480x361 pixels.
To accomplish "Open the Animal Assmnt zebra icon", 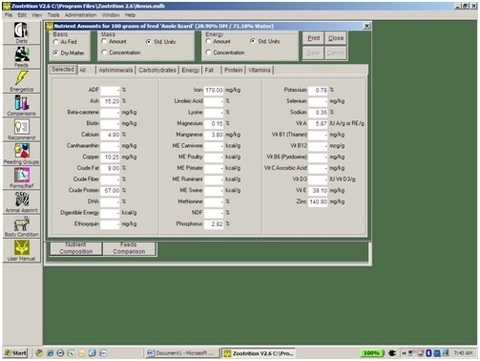I will pyautogui.click(x=21, y=202).
